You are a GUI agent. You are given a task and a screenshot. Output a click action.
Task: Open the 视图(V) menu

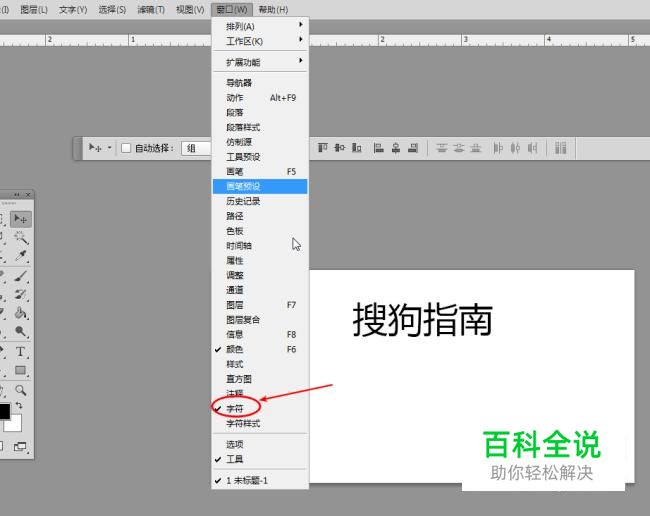[190, 10]
